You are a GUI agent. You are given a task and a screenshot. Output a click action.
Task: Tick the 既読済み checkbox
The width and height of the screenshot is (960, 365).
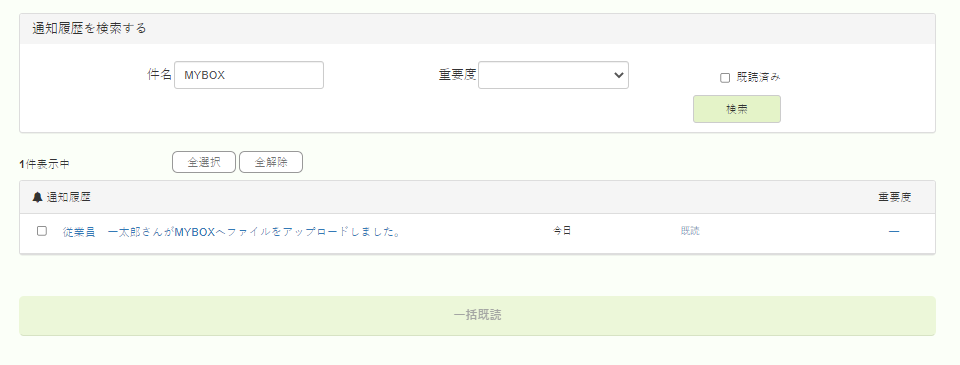(725, 78)
